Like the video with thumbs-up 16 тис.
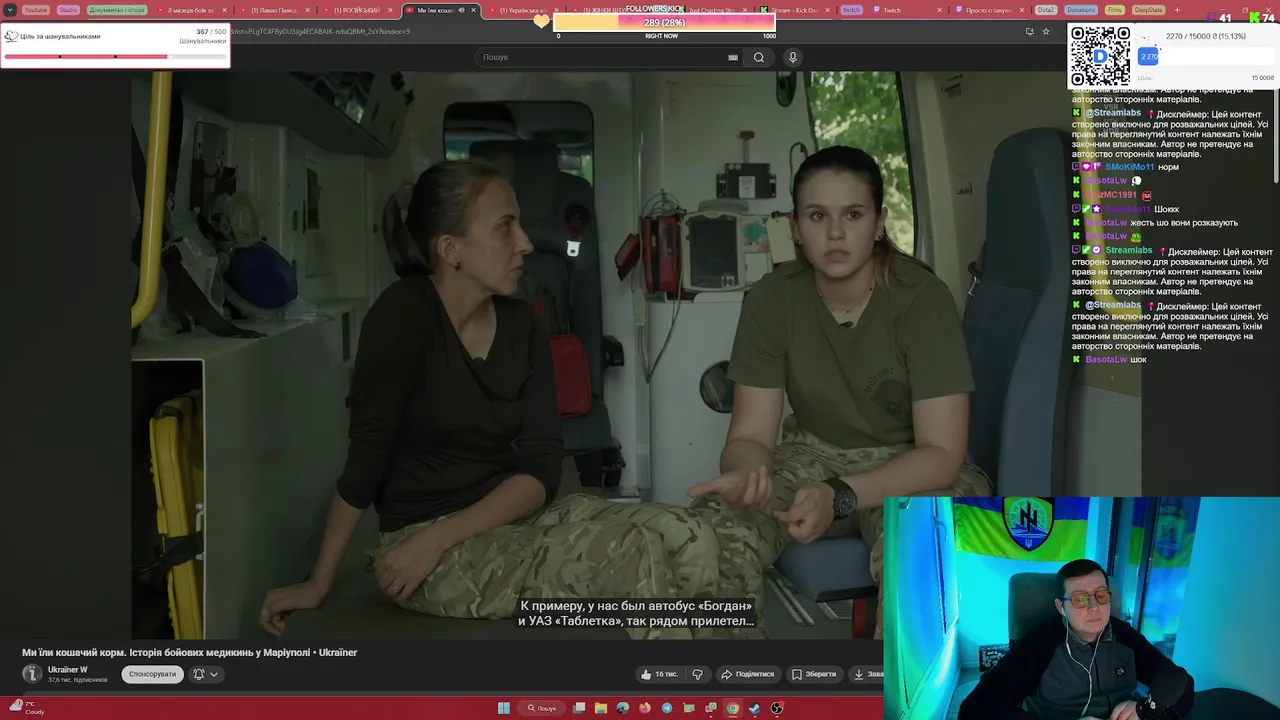Viewport: 1280px width, 720px height. pos(660,674)
